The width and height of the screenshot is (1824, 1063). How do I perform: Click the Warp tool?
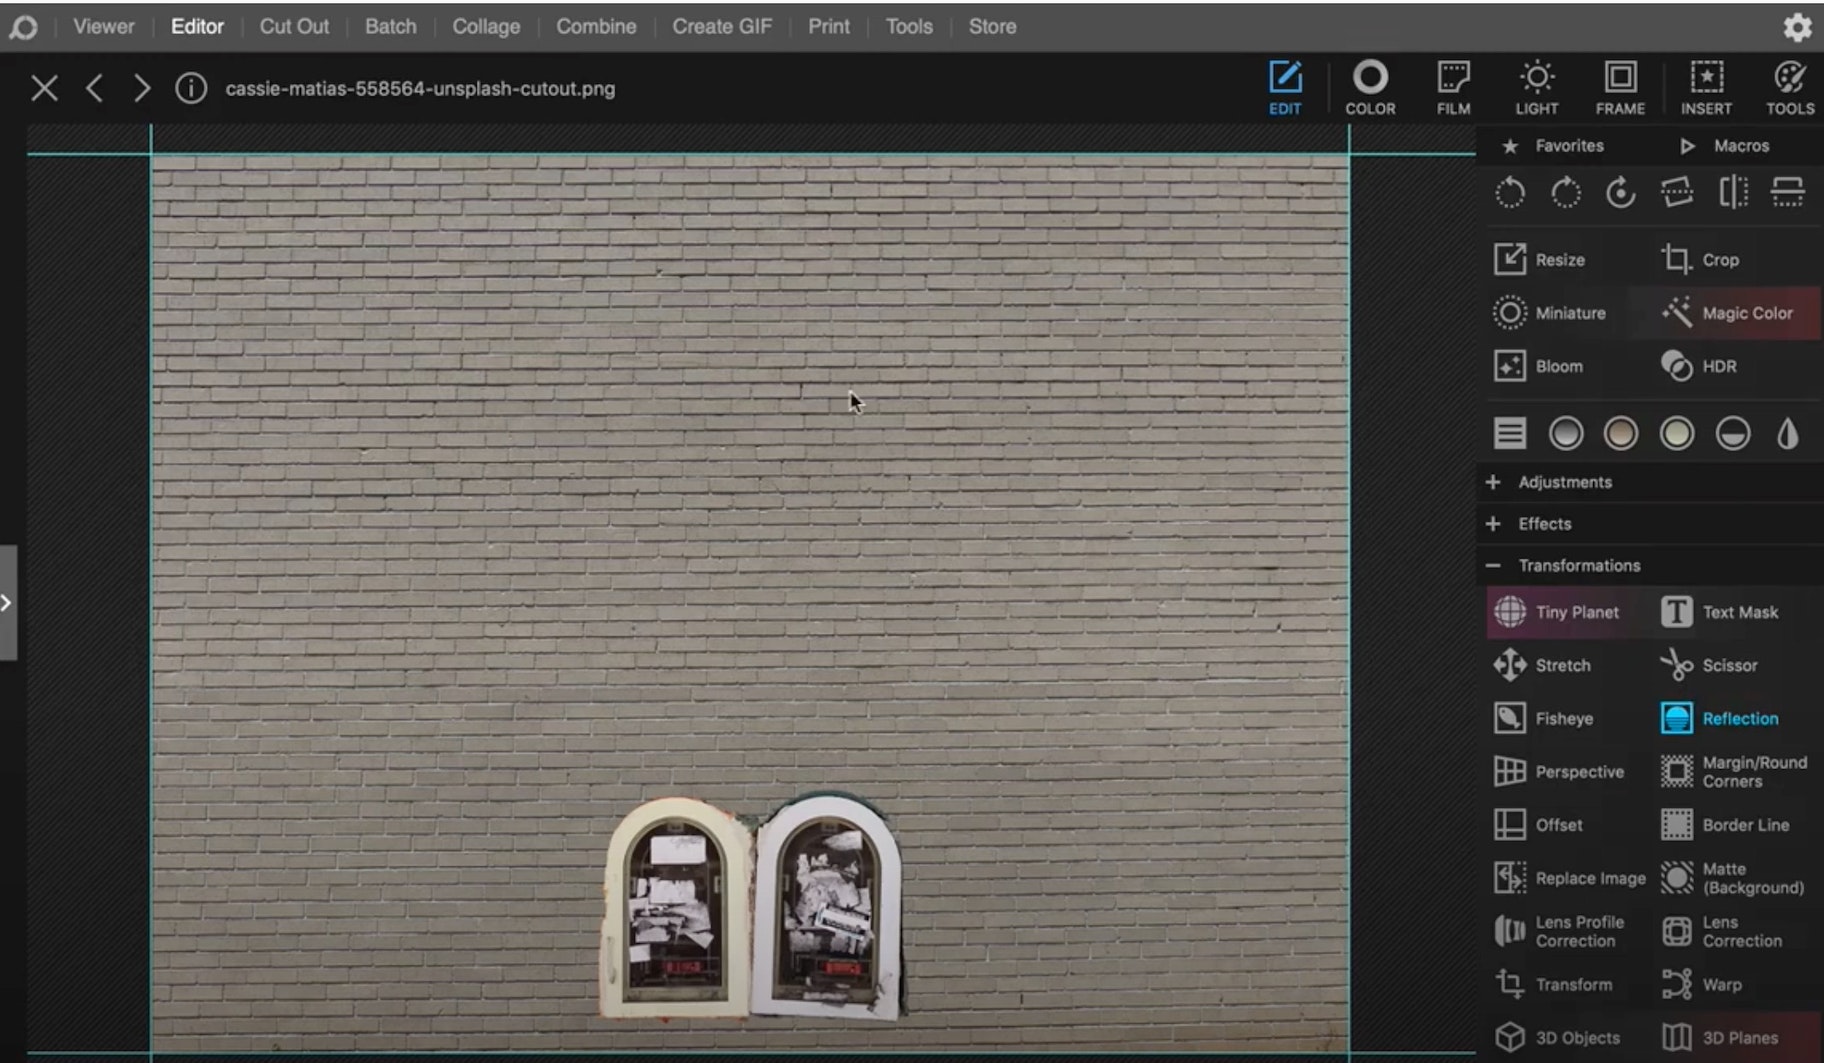1703,984
